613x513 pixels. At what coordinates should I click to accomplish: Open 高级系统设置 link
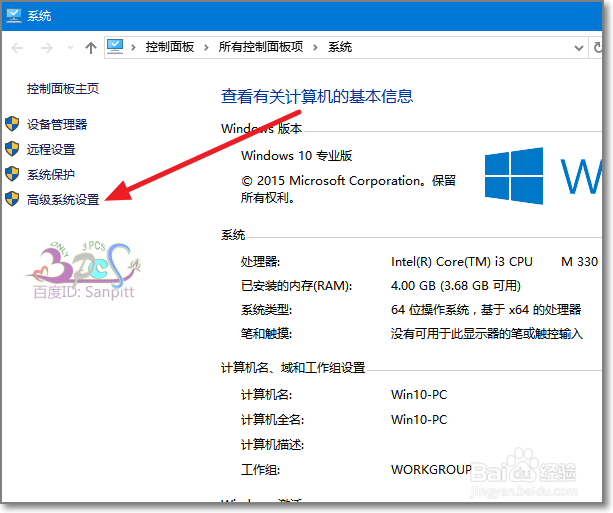63,200
